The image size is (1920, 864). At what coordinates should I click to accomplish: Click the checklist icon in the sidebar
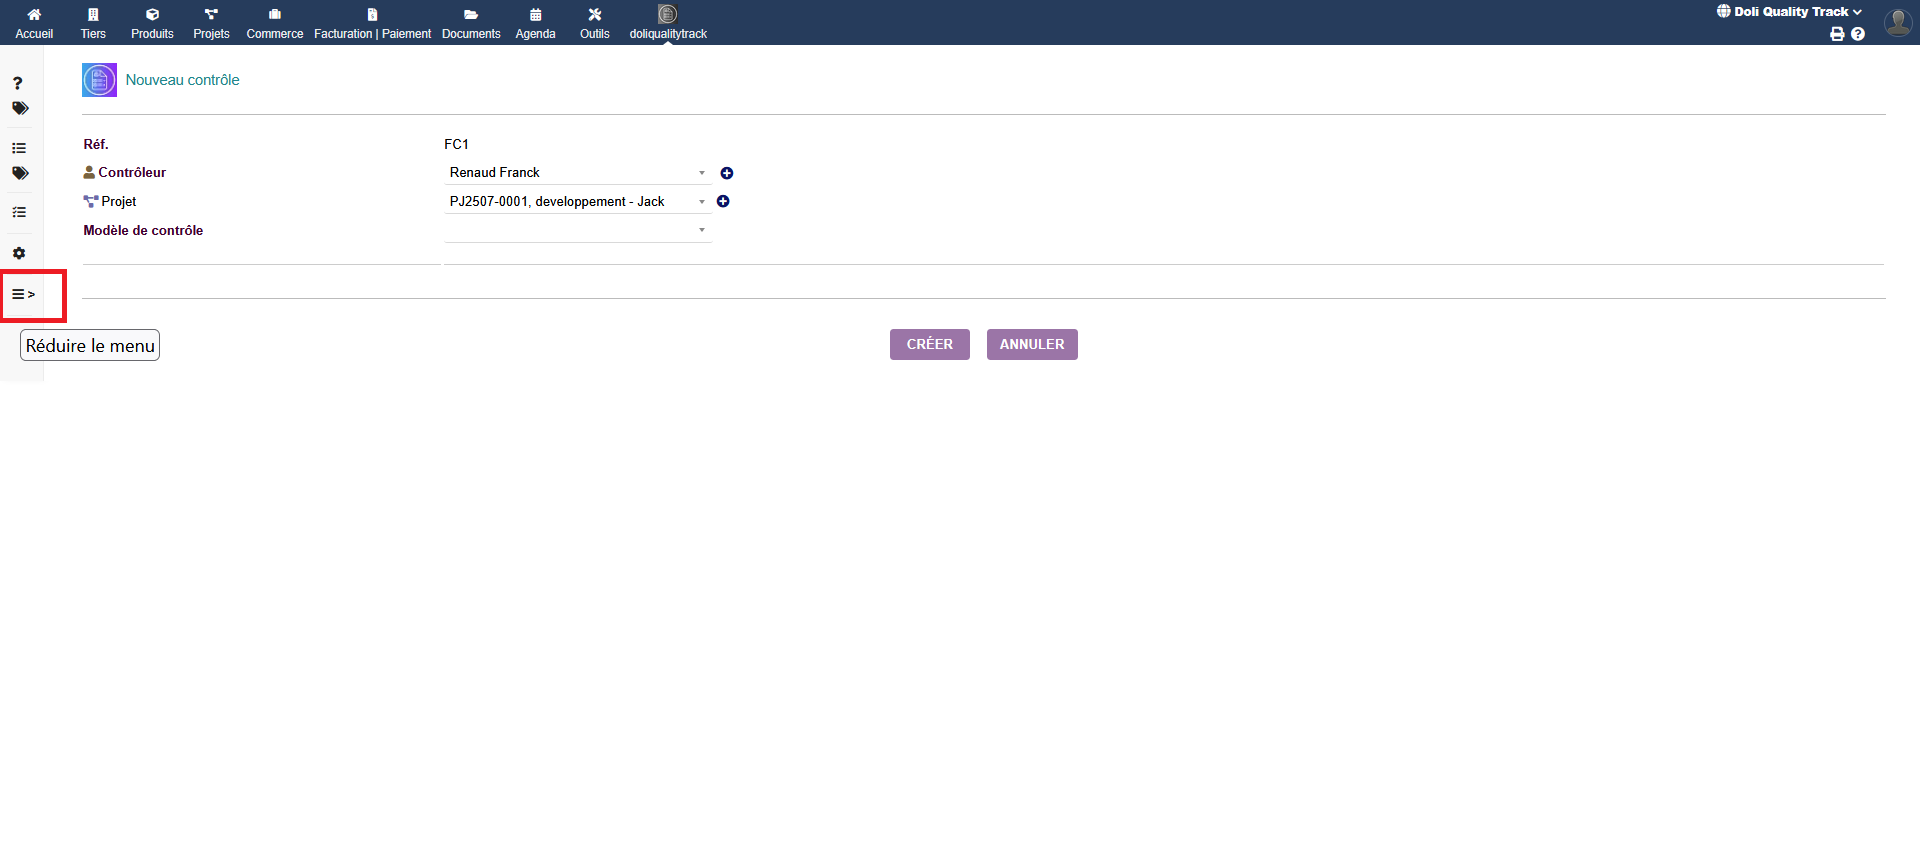(19, 212)
